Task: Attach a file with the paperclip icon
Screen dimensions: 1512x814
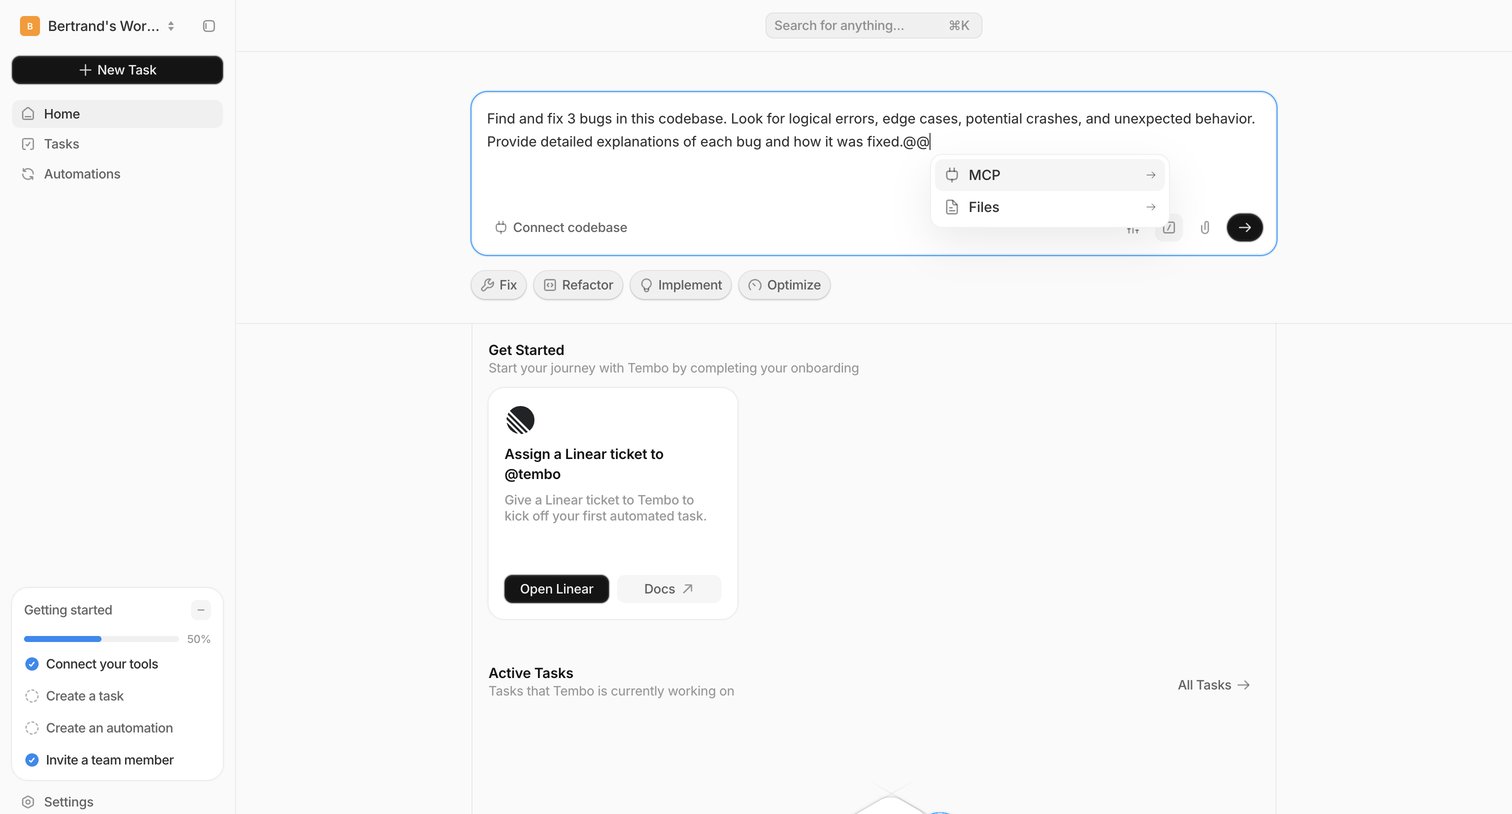Action: [x=1205, y=228]
